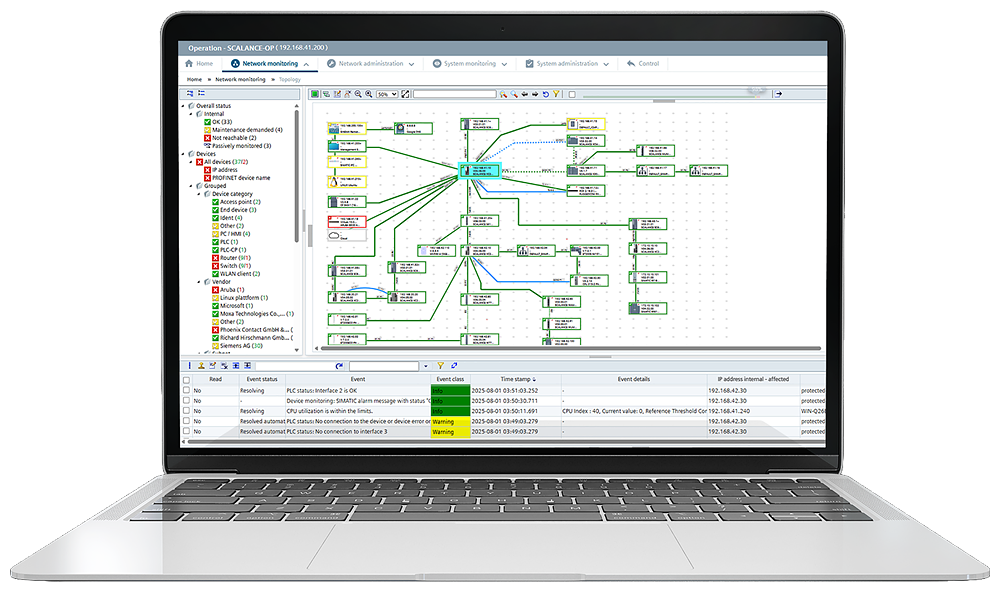This screenshot has height=592, width=1000.
Task: Expand System administration chevron arrow
Action: tap(606, 64)
